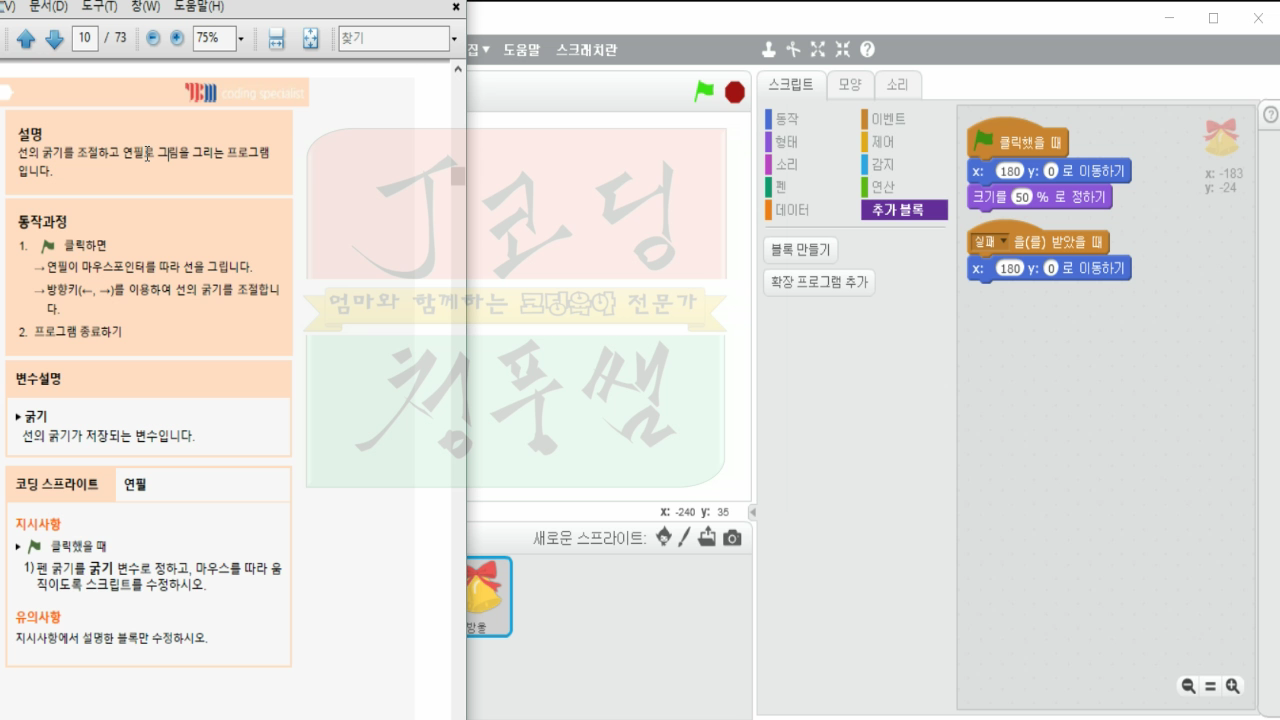
Task: Click the grow sprite tool icon
Action: coord(819,48)
